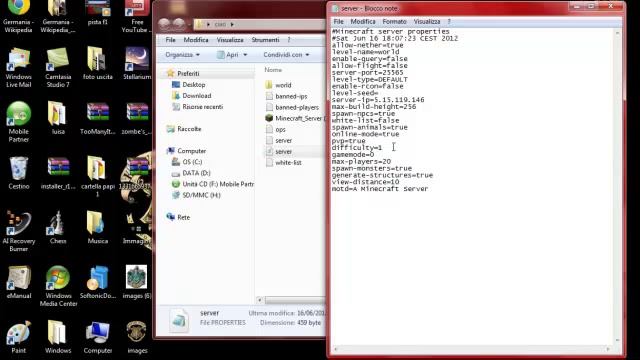Launch Camtasia Studio 7 desktop shortcut

tap(58, 67)
